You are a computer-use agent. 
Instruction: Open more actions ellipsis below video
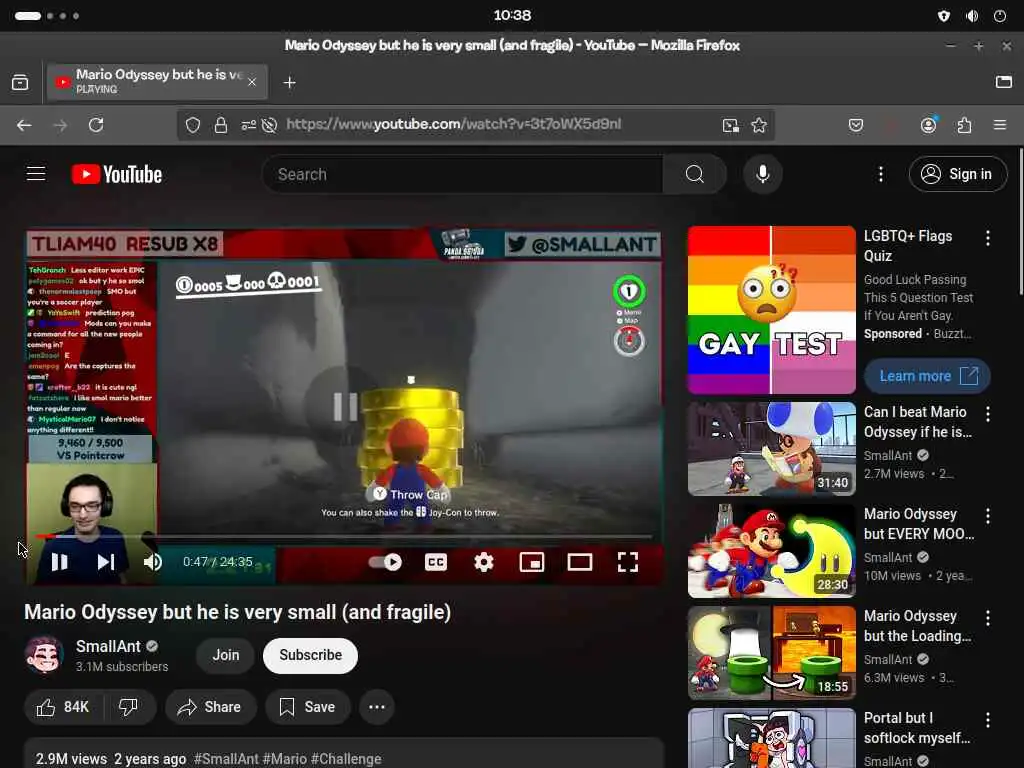click(377, 707)
